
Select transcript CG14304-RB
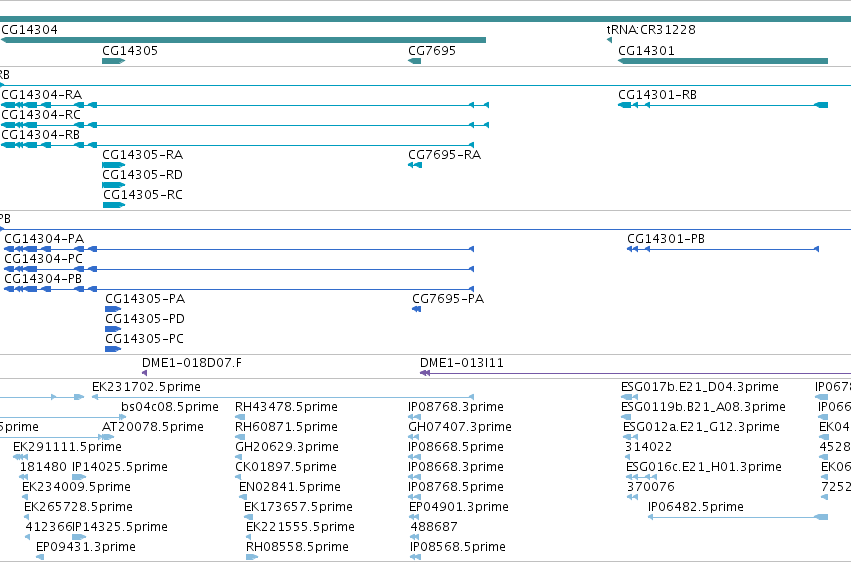pos(238,145)
